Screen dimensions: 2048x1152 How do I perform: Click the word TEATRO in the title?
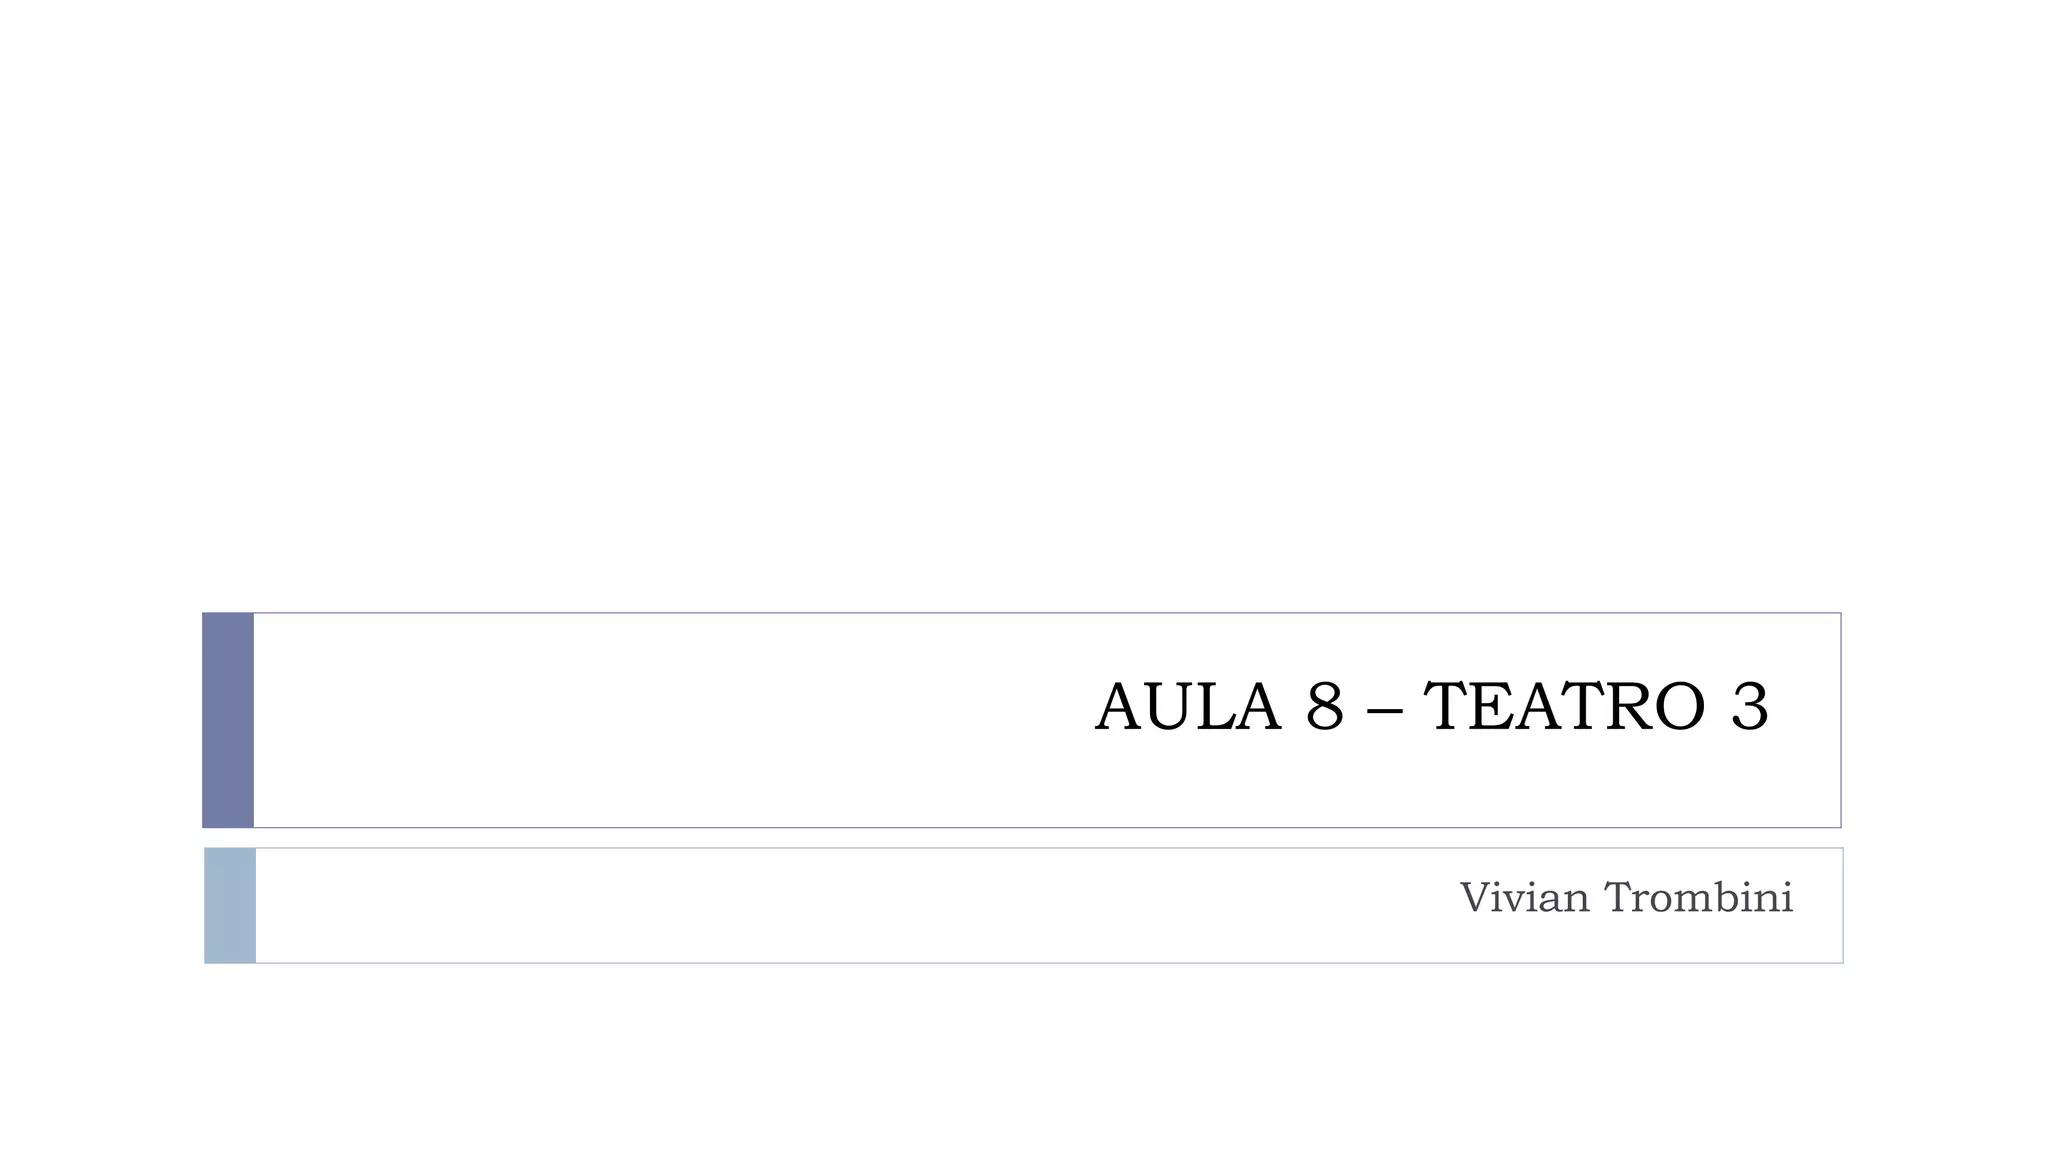1564,707
